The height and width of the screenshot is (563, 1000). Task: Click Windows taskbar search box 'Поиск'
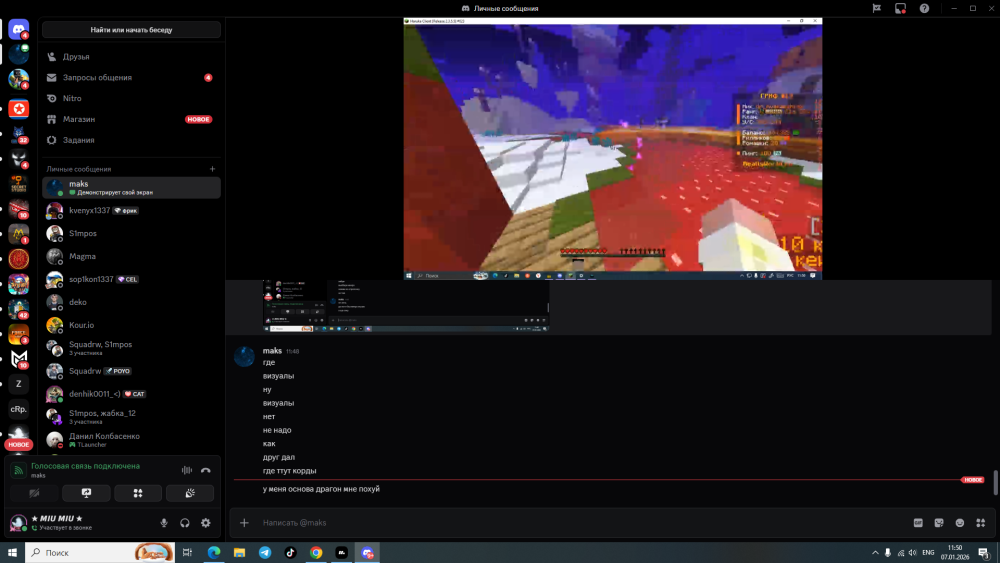click(x=99, y=553)
